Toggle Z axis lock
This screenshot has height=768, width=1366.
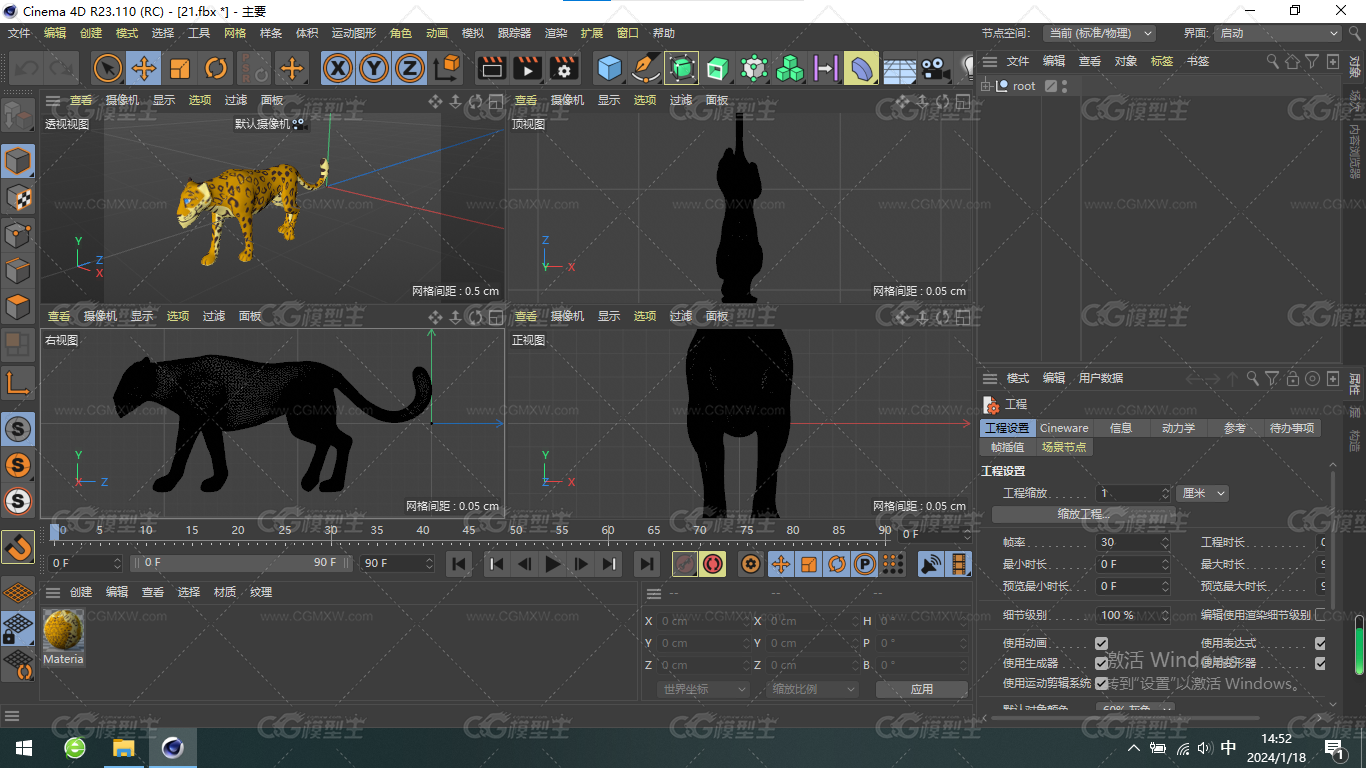click(409, 68)
